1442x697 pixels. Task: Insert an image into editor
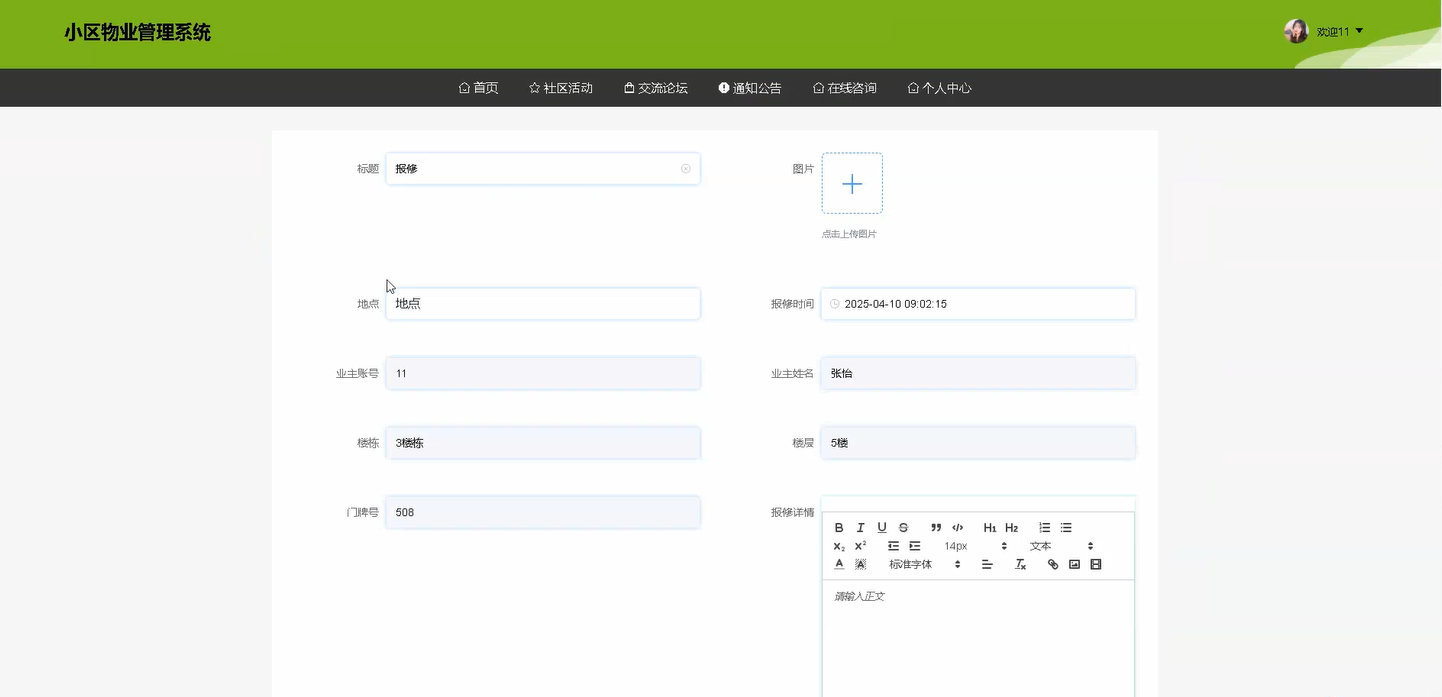pos(1074,564)
